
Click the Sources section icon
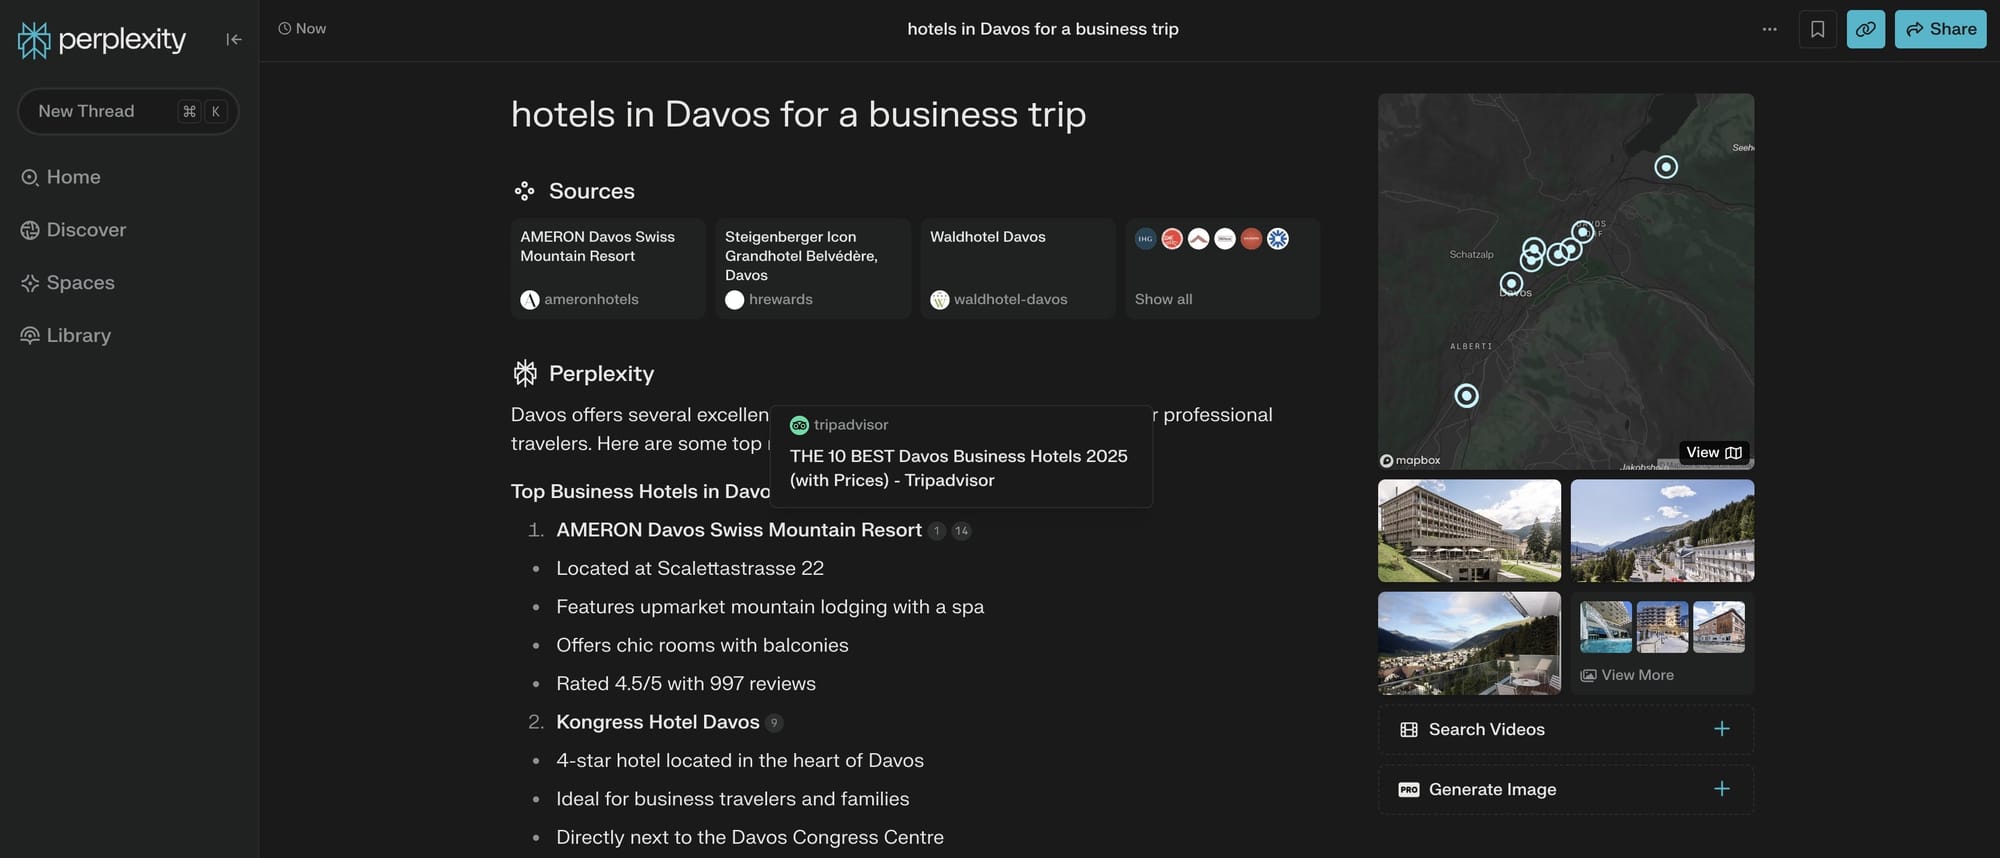(524, 191)
